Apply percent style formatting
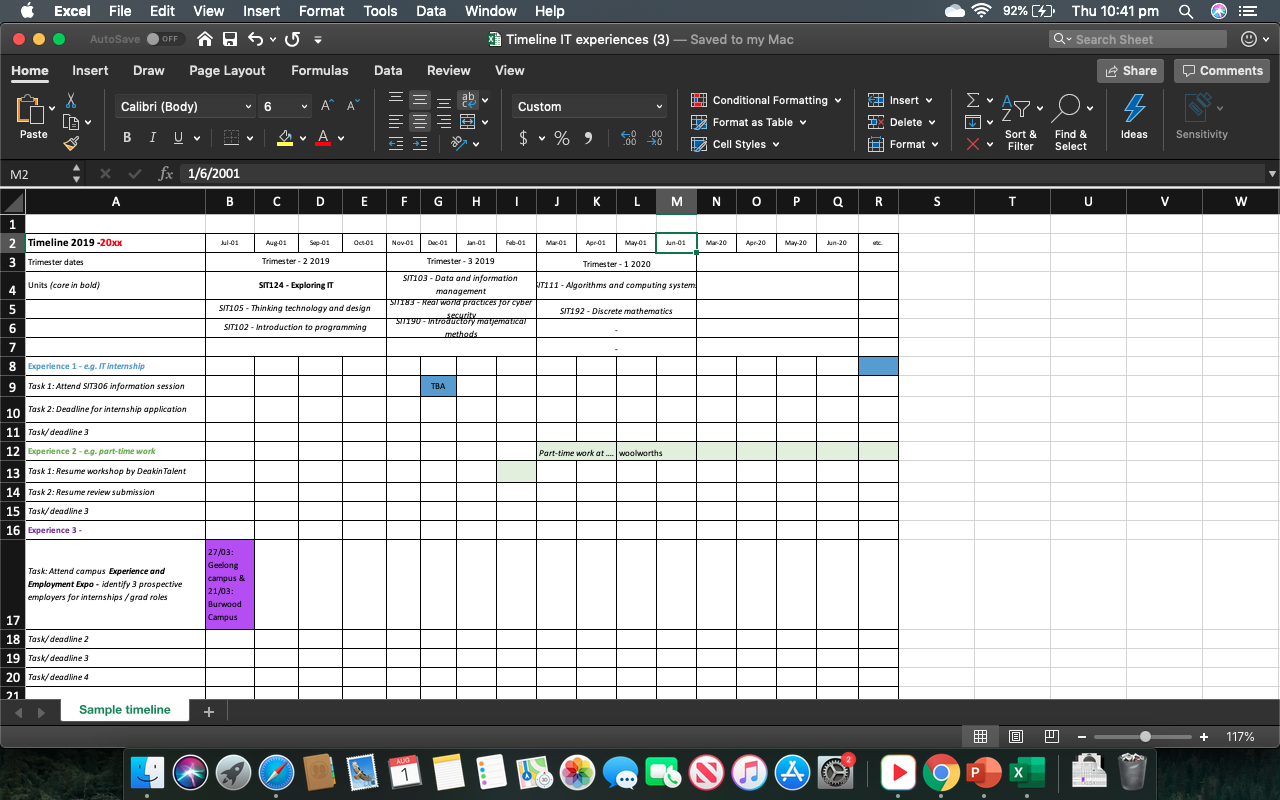 [562, 139]
